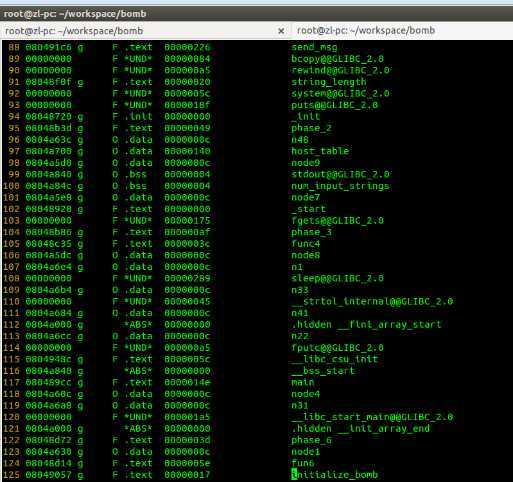
Task: Click the main symbol on line 117
Action: 303,382
